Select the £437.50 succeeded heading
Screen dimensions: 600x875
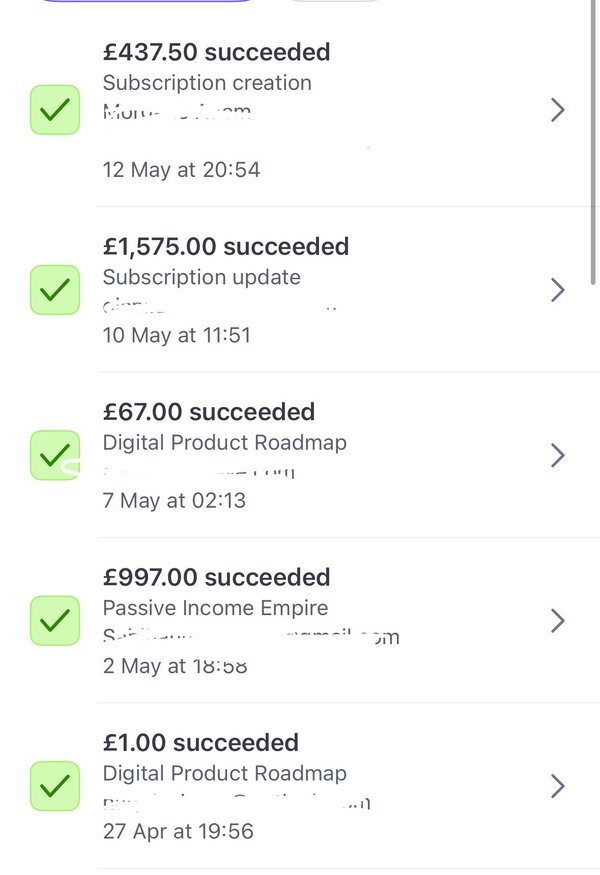[x=217, y=52]
